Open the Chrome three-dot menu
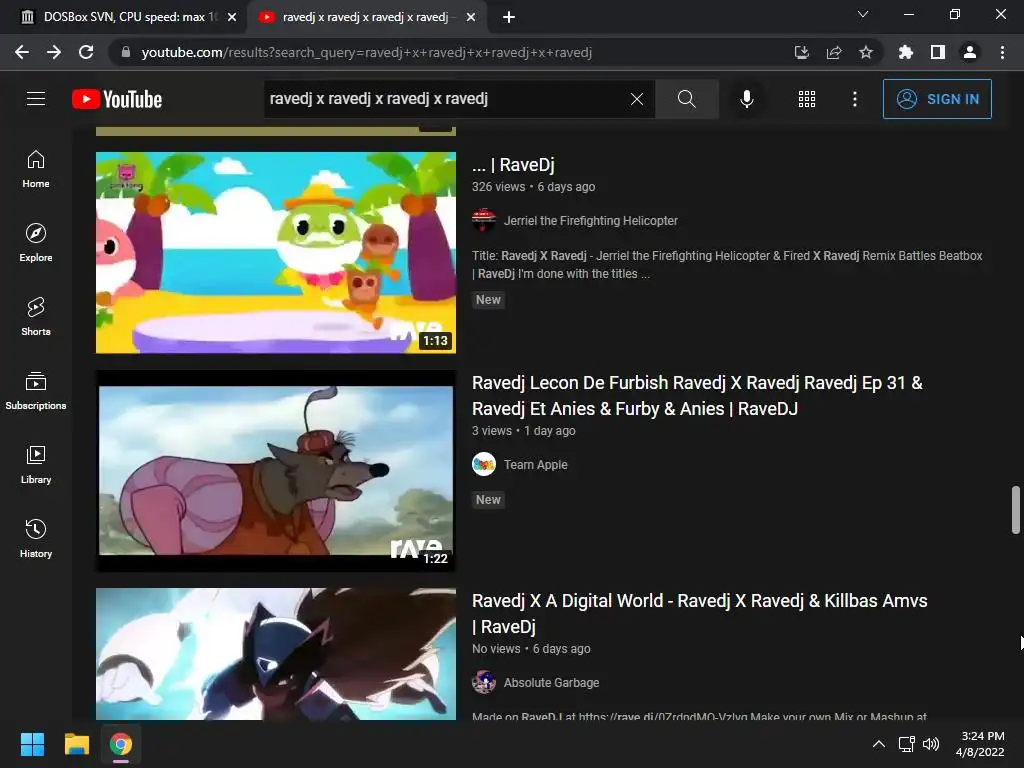Image resolution: width=1024 pixels, height=768 pixels. pos(1002,52)
